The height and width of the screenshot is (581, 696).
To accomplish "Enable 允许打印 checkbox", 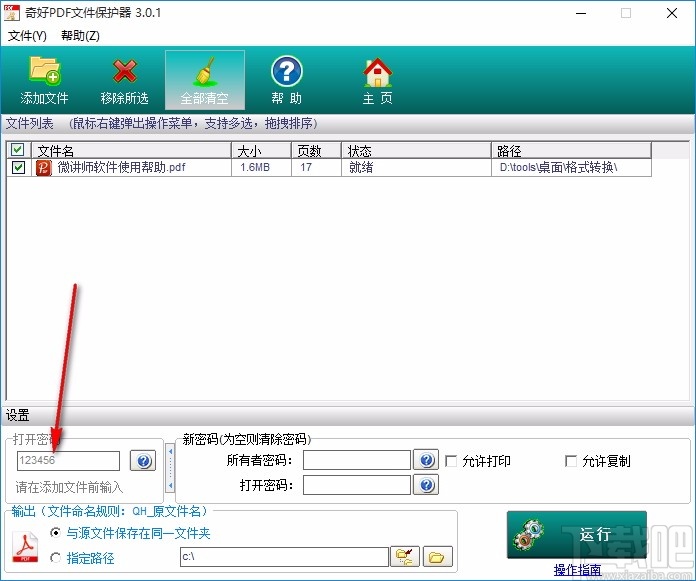I will click(x=451, y=461).
